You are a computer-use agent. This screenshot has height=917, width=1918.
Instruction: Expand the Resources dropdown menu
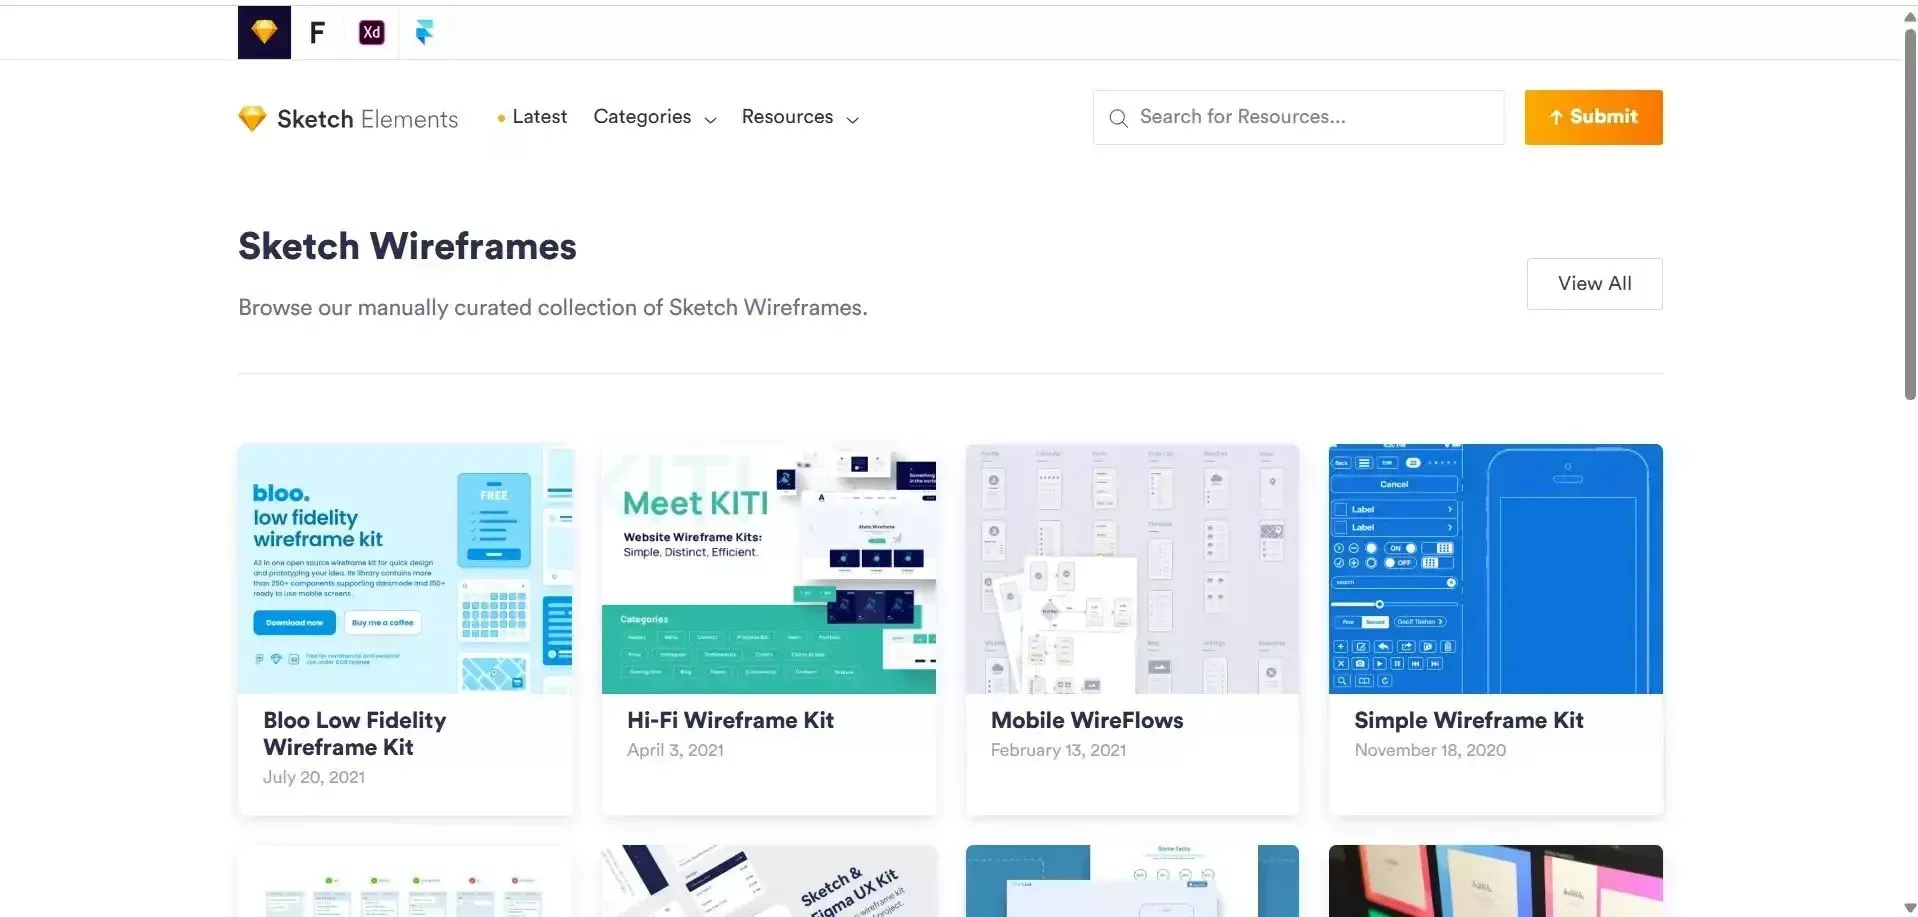pyautogui.click(x=800, y=117)
